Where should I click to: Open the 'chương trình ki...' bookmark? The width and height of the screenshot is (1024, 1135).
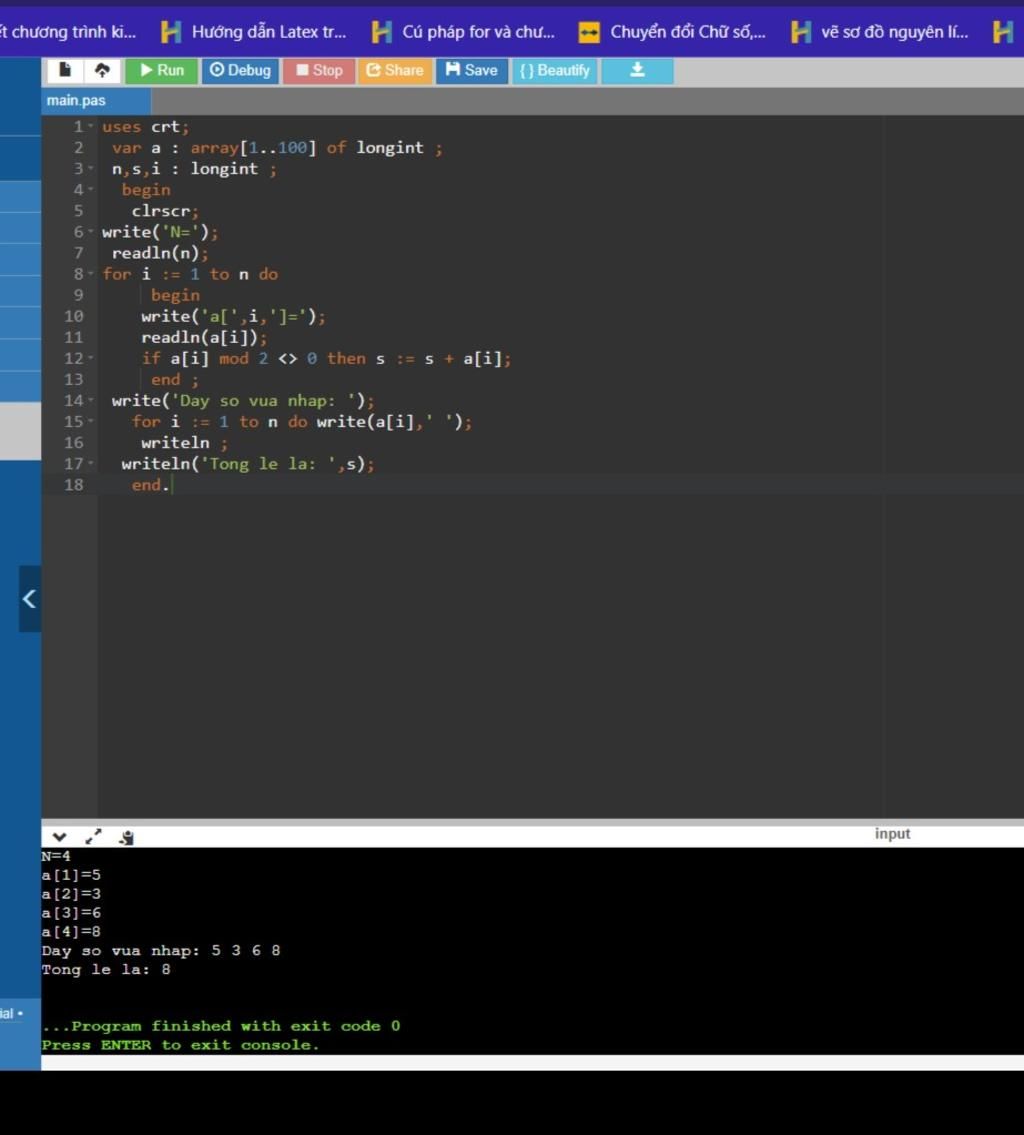69,32
